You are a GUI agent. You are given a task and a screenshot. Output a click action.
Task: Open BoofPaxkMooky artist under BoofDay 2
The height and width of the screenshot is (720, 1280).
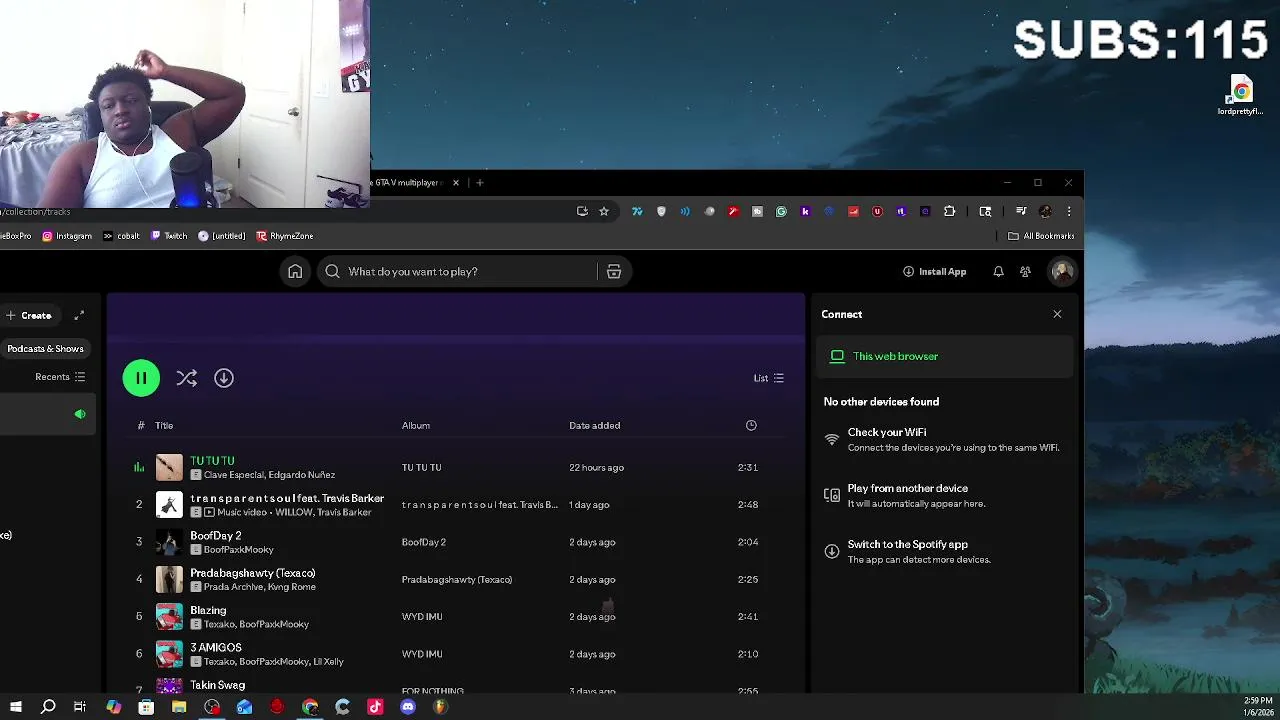tap(239, 550)
